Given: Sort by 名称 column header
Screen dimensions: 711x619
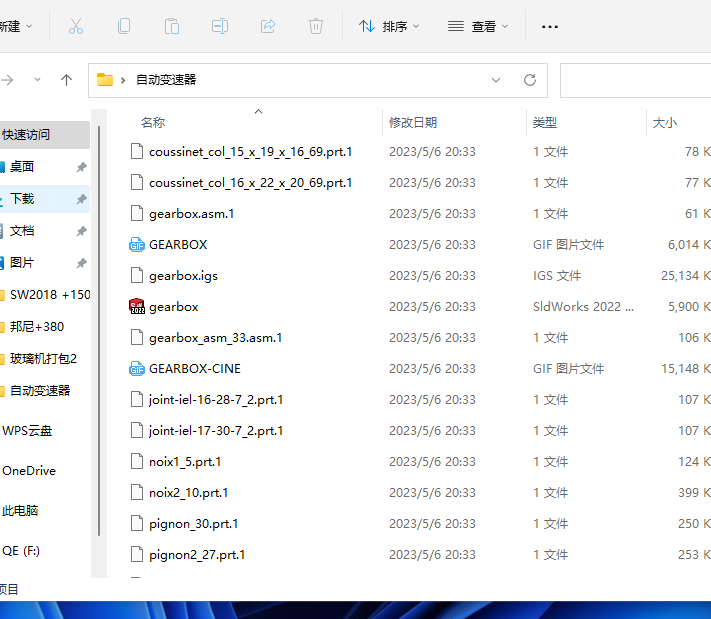Looking at the screenshot, I should (153, 122).
